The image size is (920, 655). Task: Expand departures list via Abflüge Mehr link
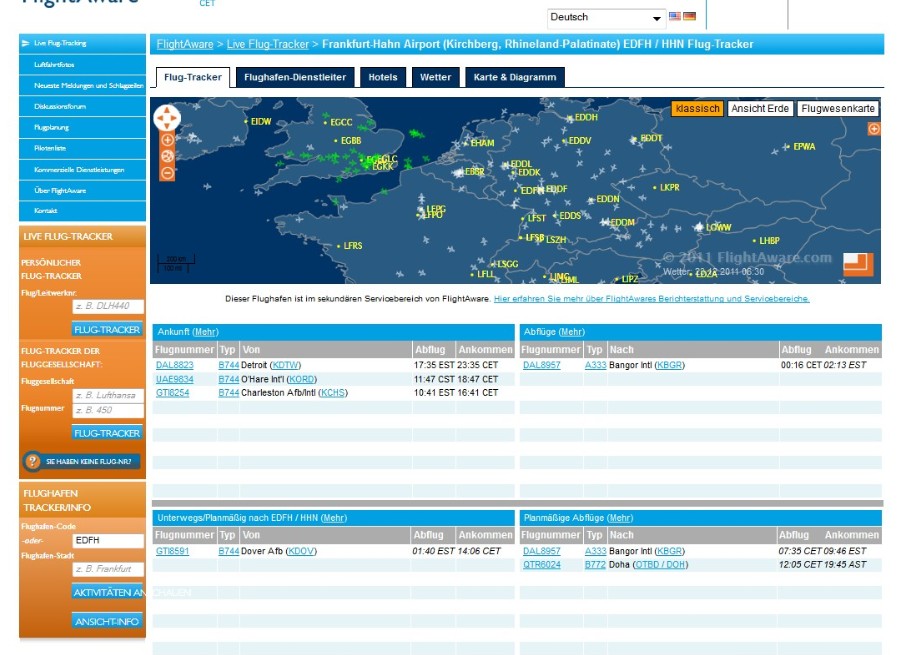[x=572, y=332]
